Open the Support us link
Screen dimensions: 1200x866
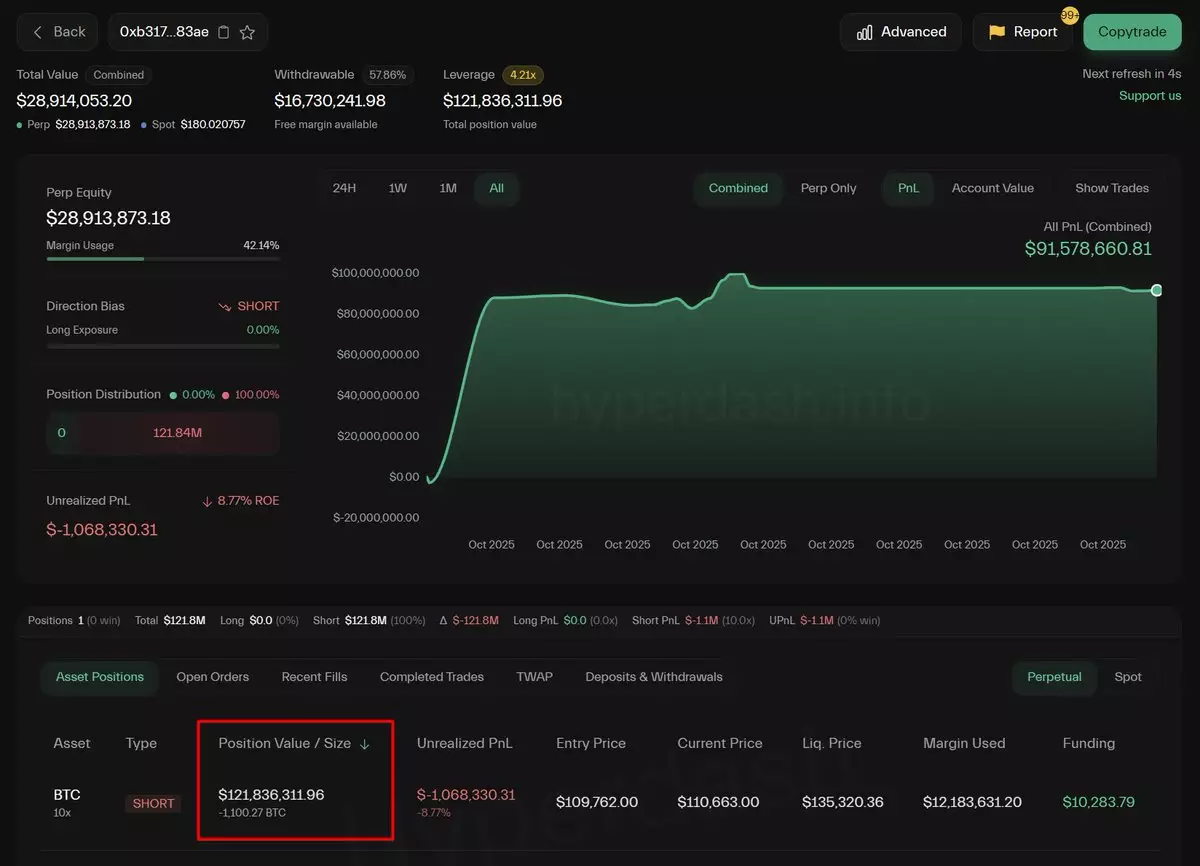(1149, 96)
